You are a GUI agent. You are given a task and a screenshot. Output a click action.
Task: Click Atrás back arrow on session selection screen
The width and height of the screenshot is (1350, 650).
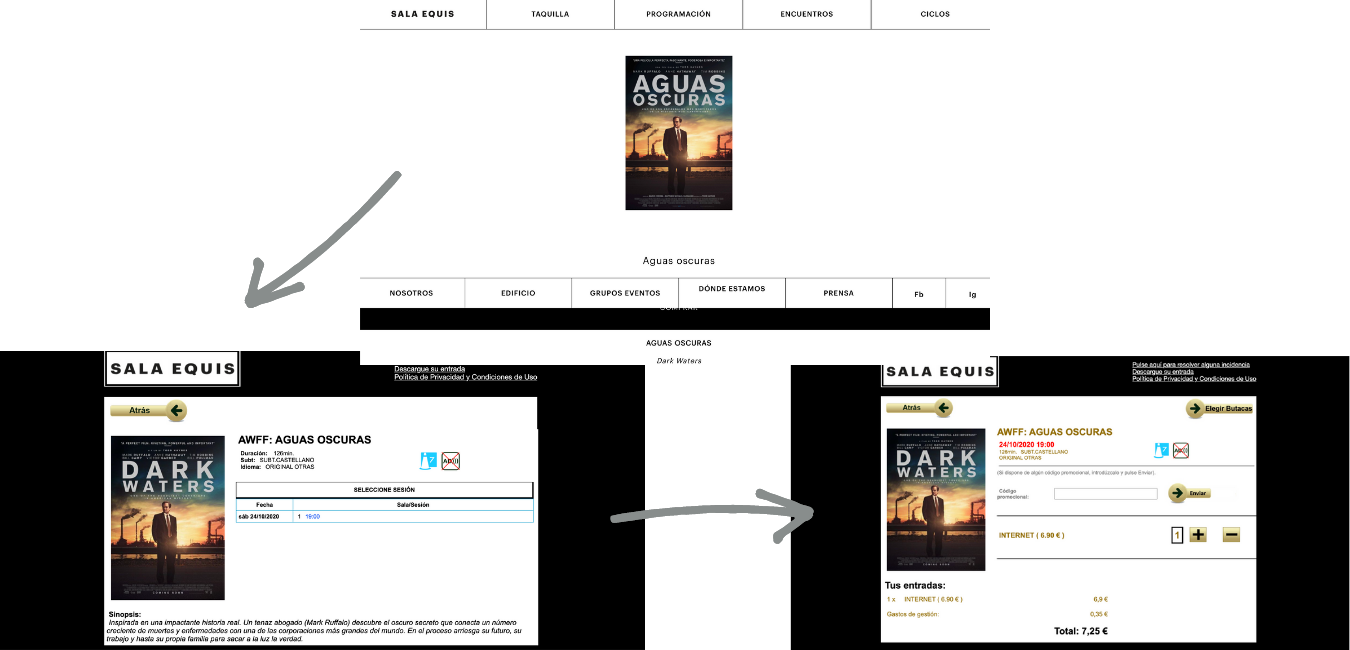pos(148,410)
